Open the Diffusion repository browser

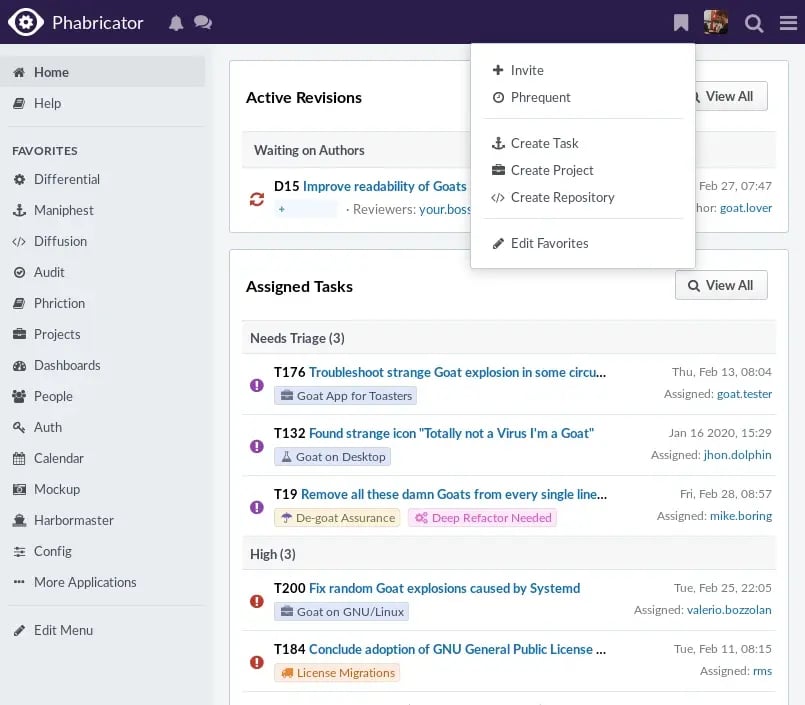[62, 241]
